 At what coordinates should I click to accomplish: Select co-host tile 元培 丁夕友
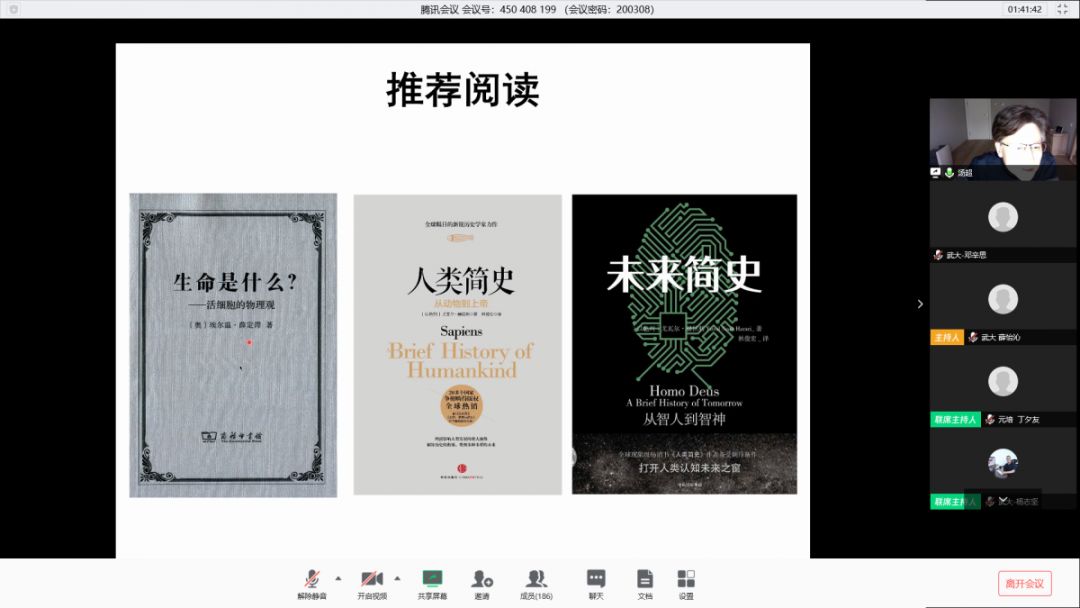coord(1003,385)
